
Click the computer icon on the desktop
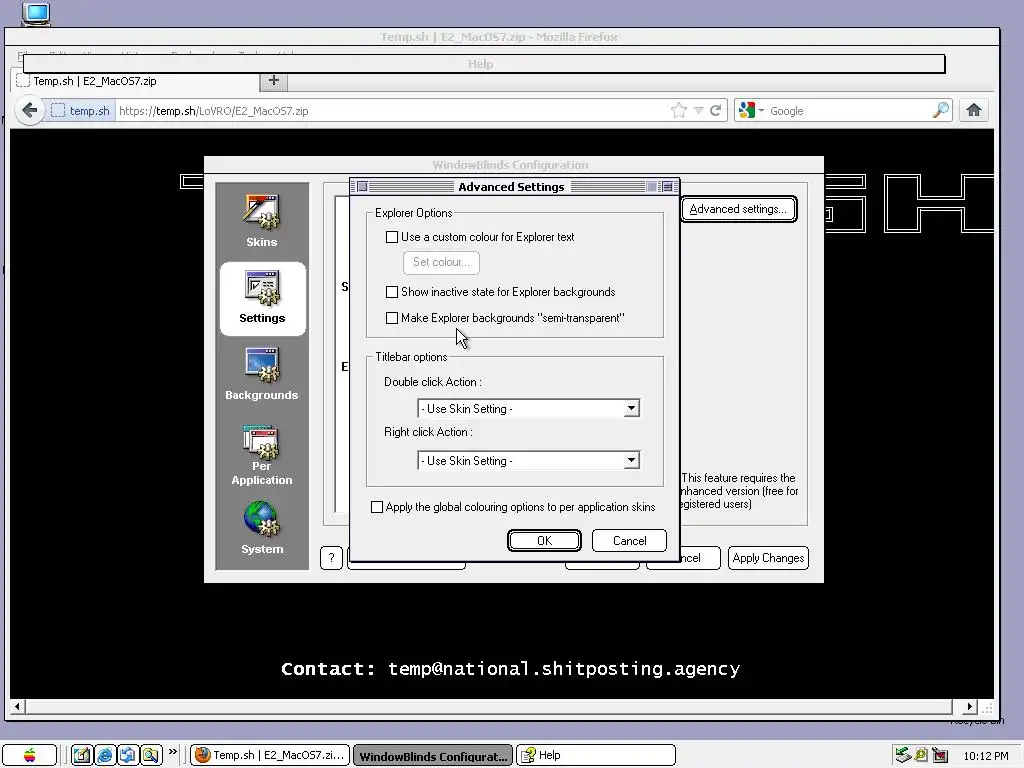point(36,13)
